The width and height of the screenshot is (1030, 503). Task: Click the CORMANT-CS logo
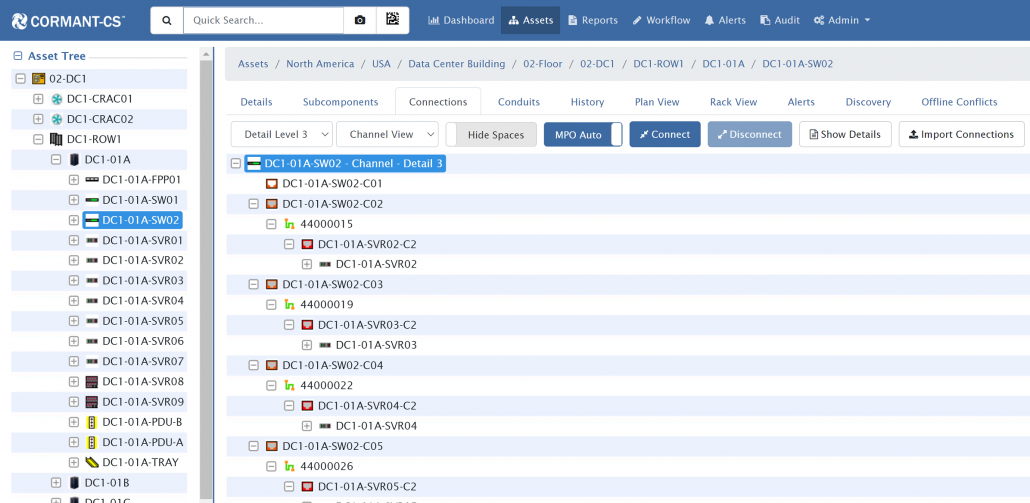[x=68, y=20]
